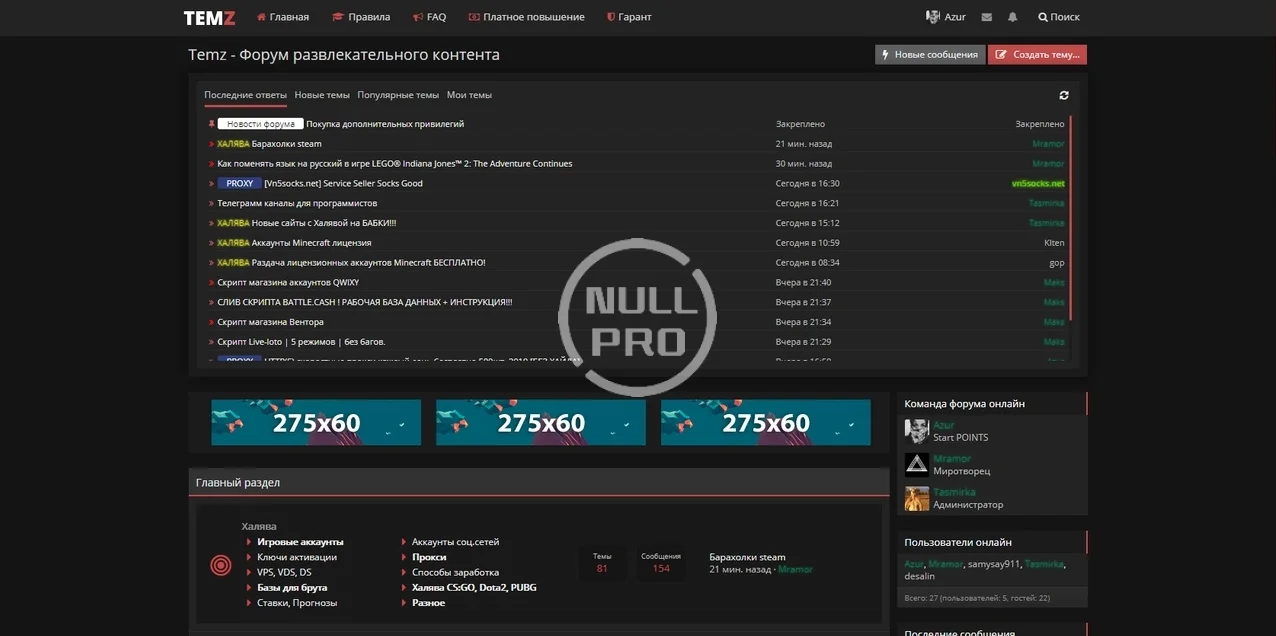Click samysay911 in users online
Viewport: 1276px width, 636px height.
pyautogui.click(x=994, y=564)
